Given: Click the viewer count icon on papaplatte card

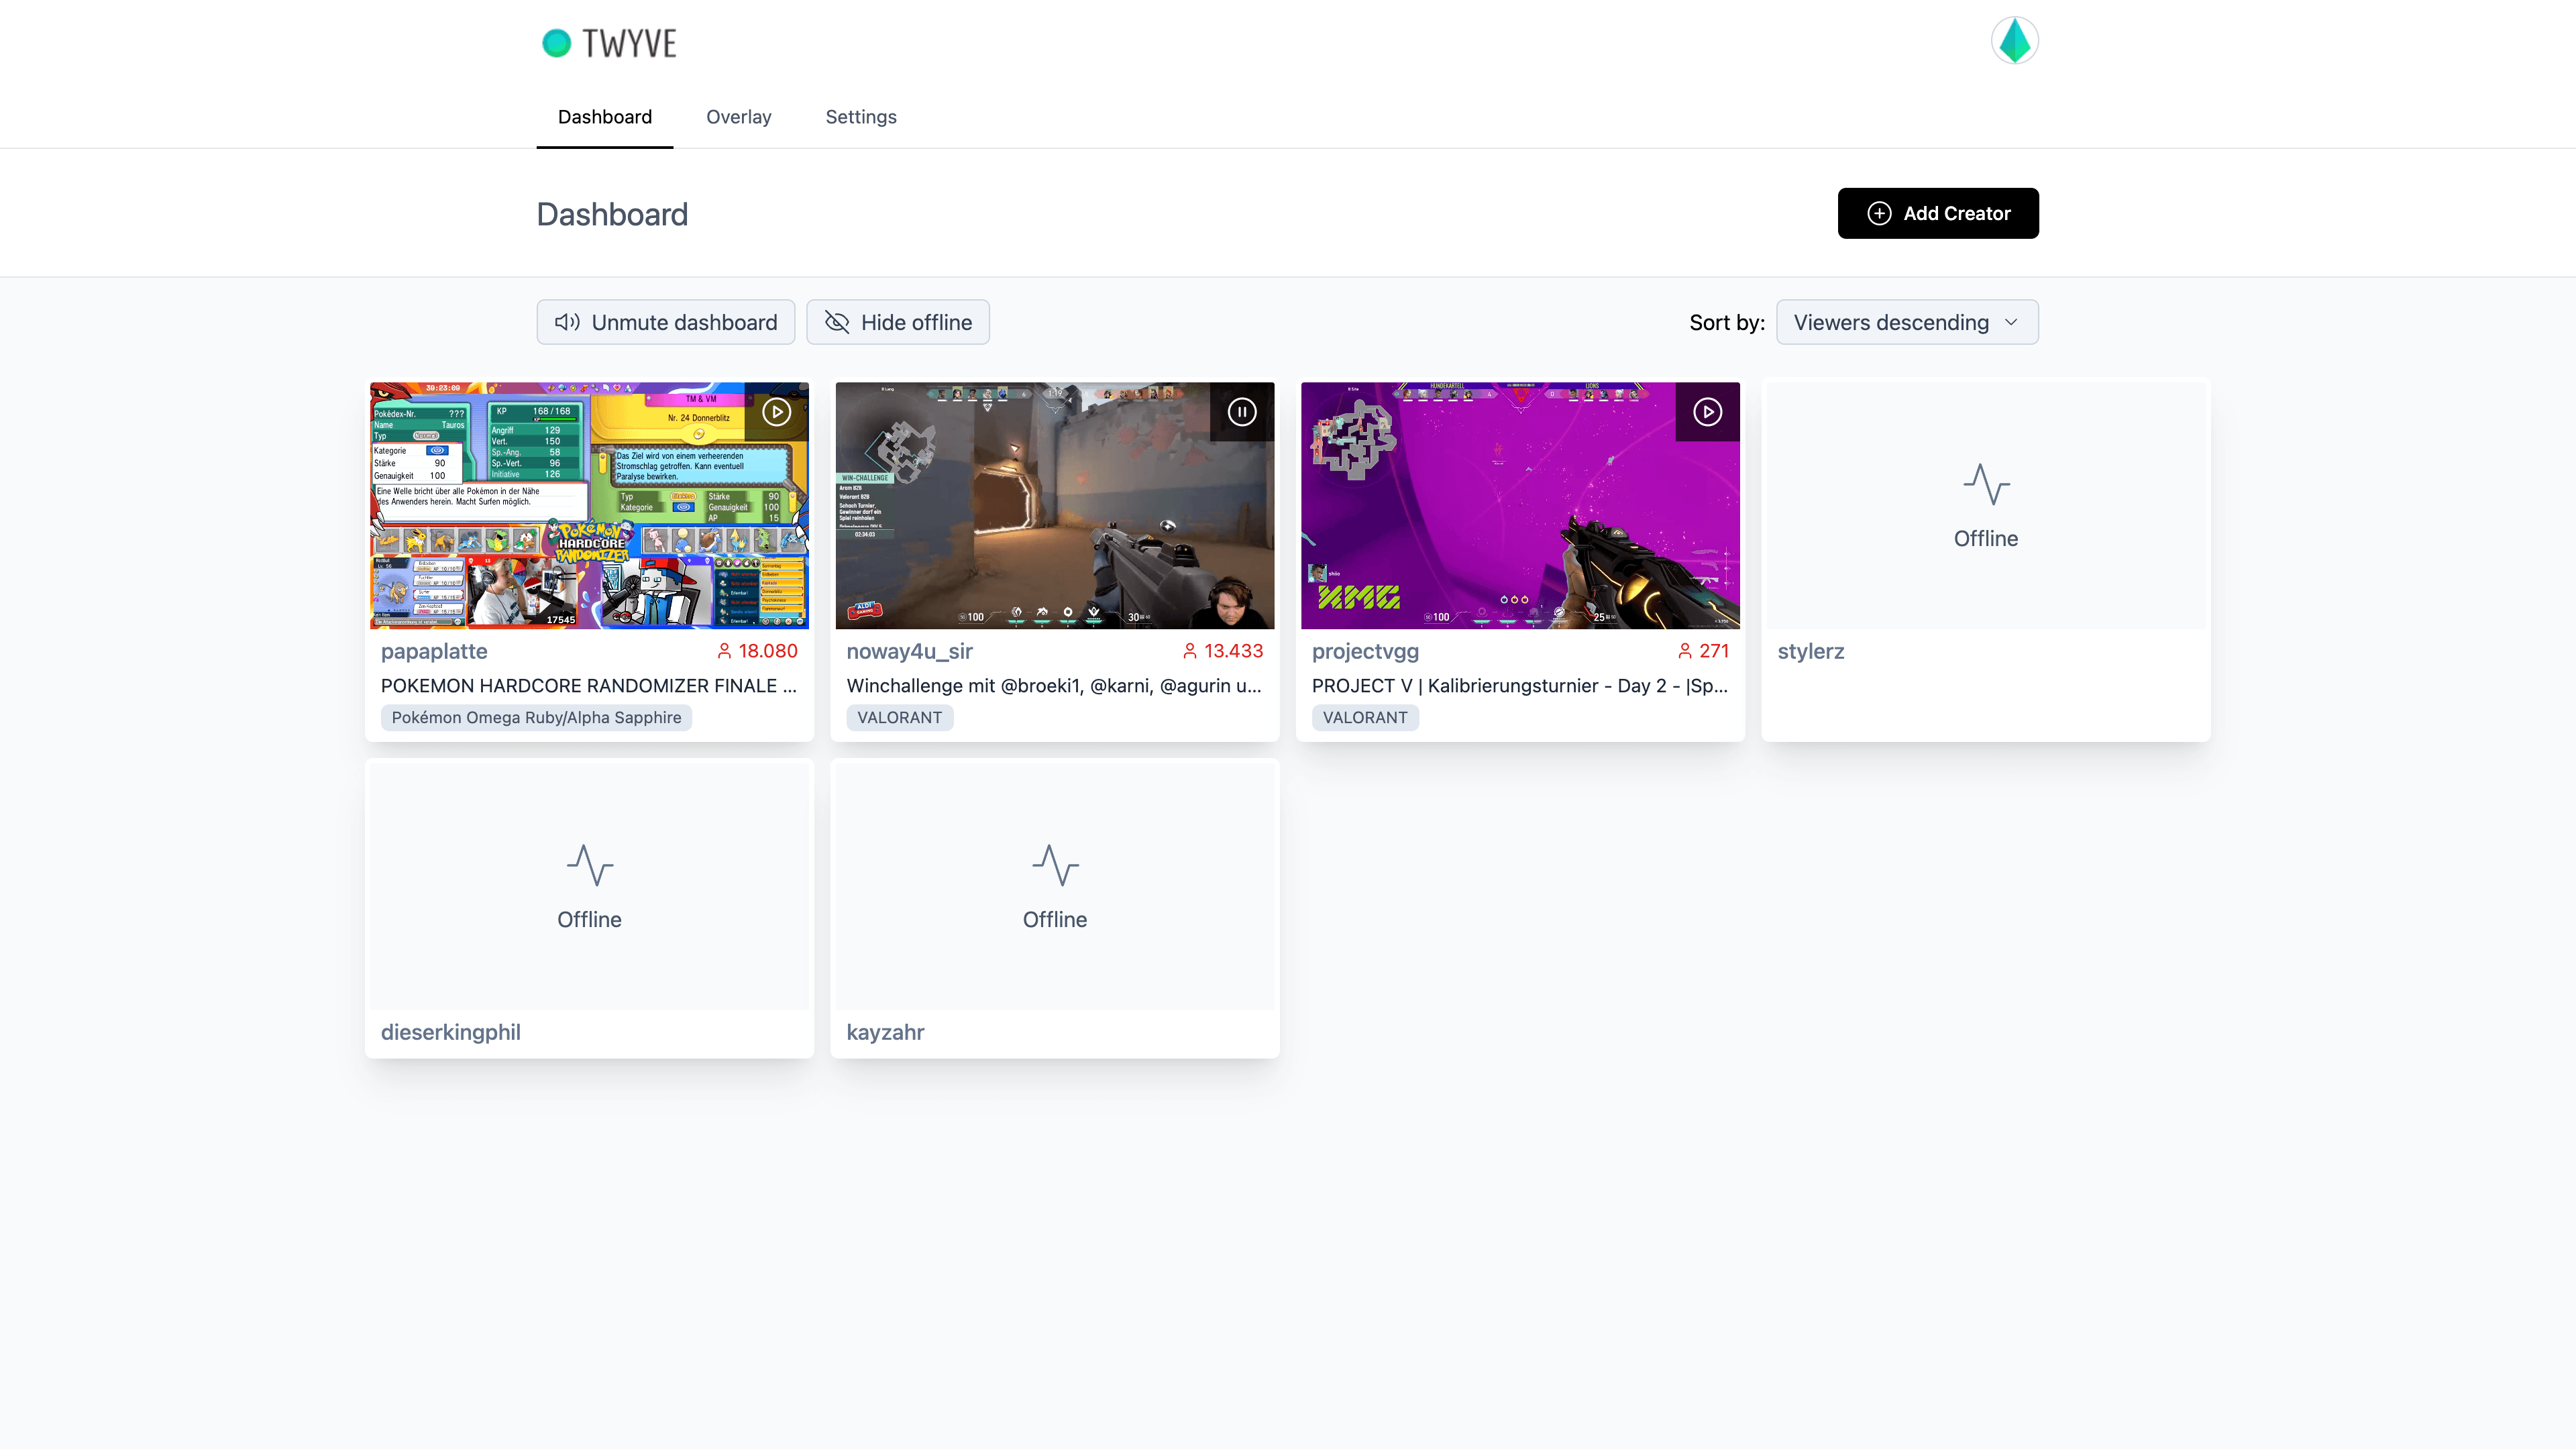Looking at the screenshot, I should click(x=724, y=651).
